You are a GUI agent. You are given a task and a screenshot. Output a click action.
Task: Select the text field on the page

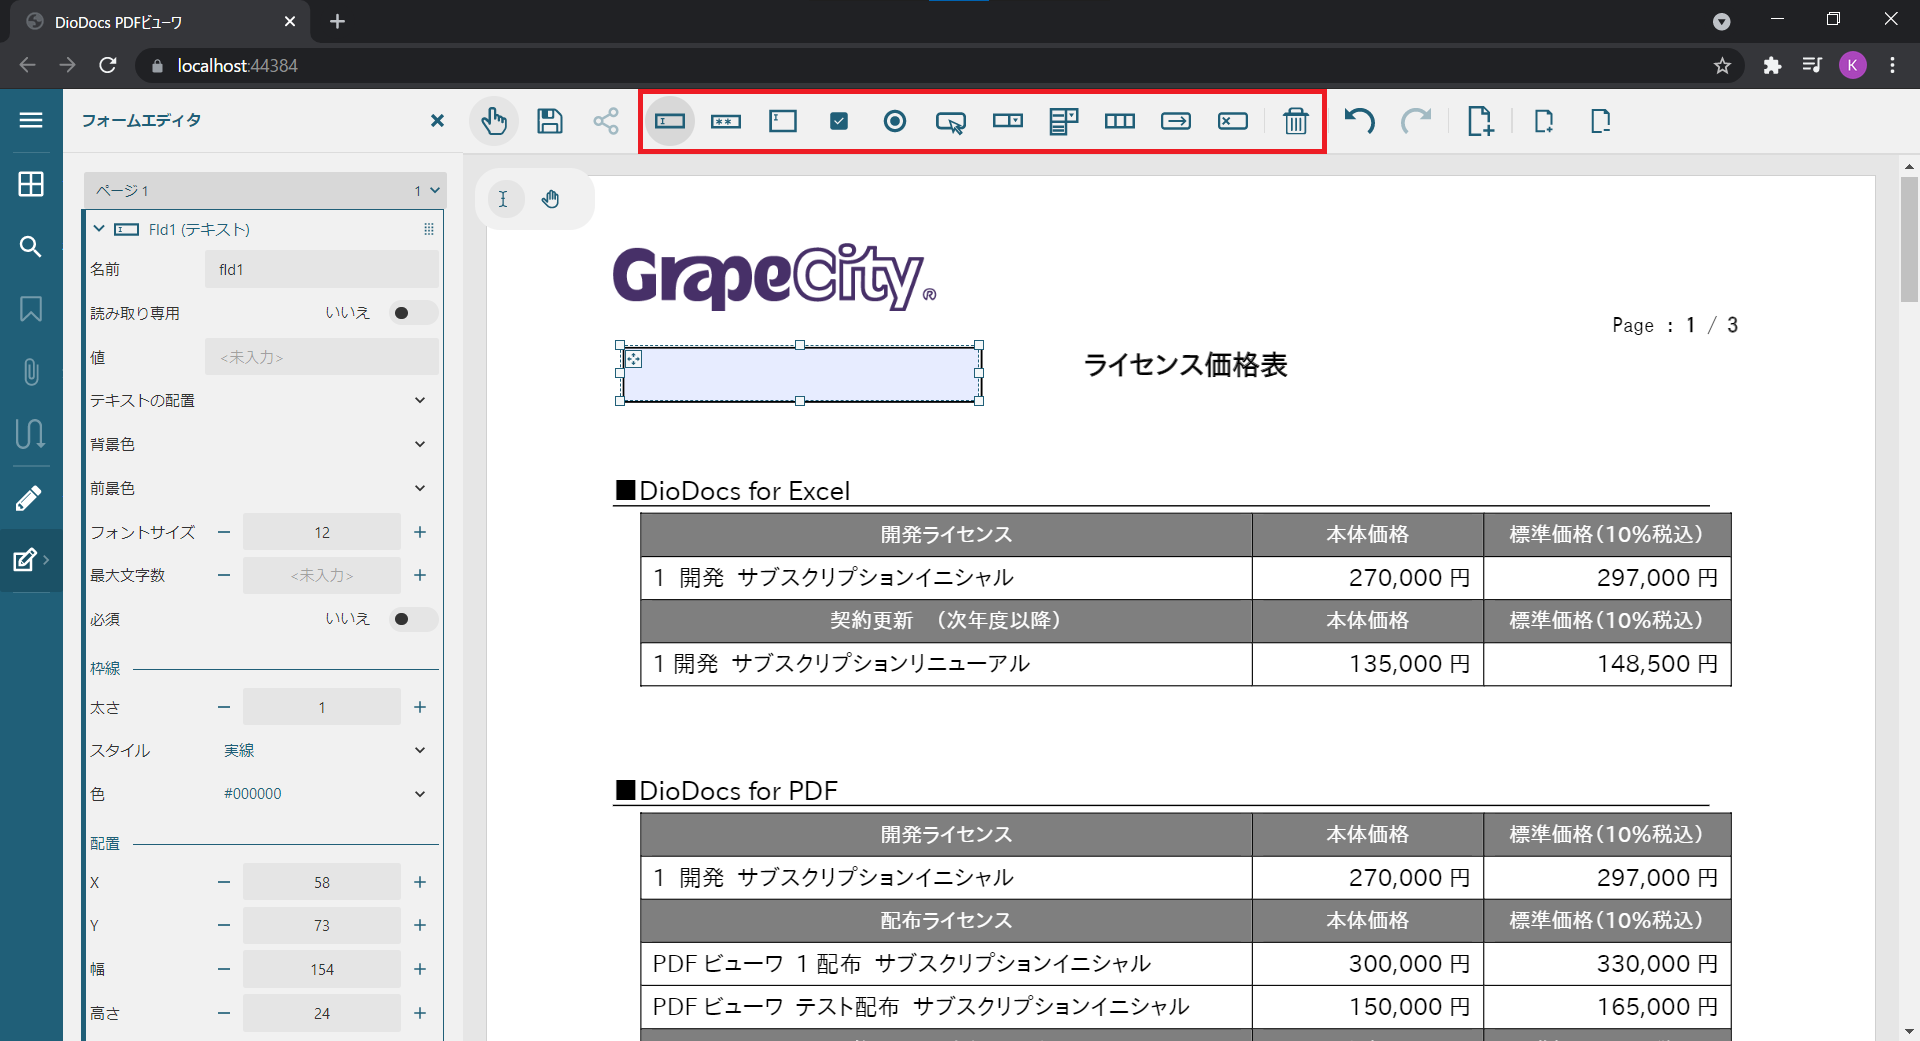coord(800,373)
